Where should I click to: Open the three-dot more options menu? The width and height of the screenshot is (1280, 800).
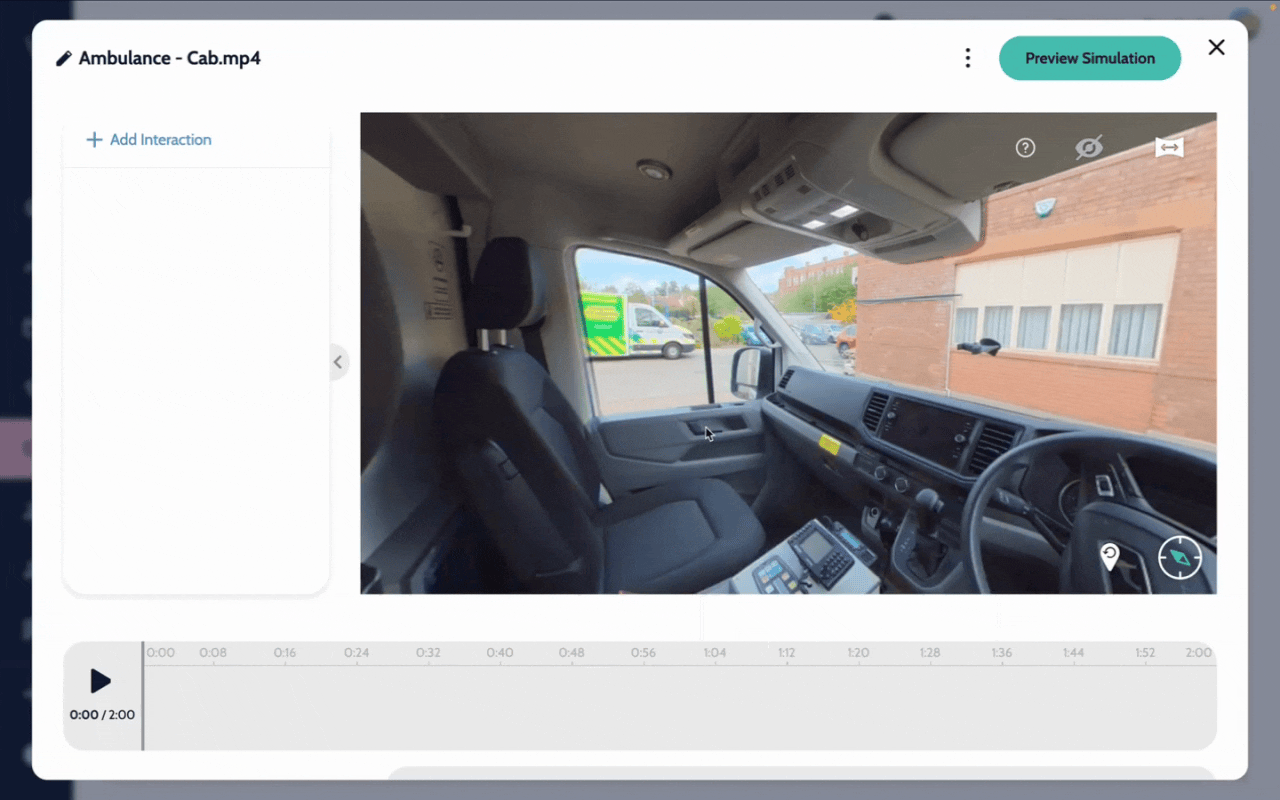967,58
